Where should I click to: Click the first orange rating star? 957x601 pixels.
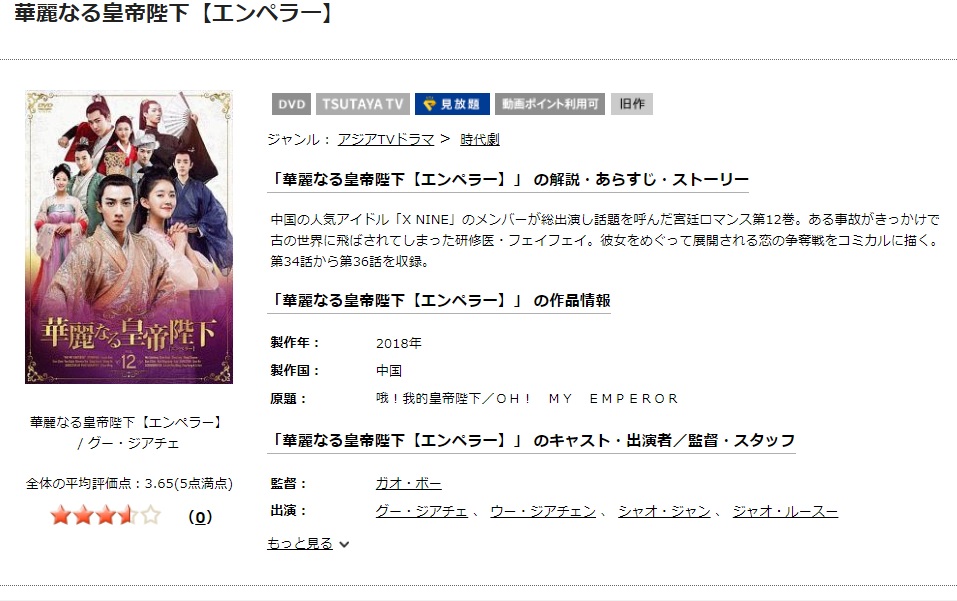pos(60,516)
